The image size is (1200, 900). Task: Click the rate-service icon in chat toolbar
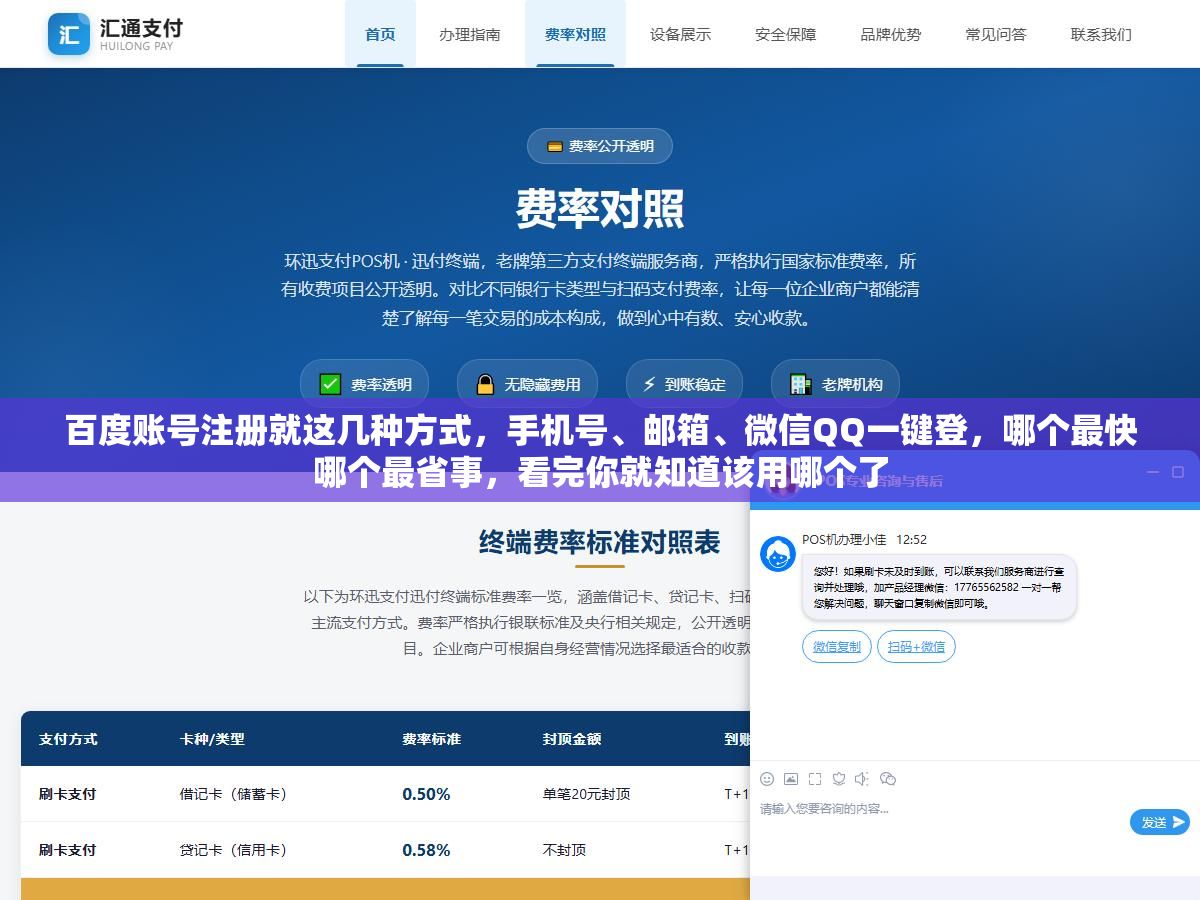839,779
